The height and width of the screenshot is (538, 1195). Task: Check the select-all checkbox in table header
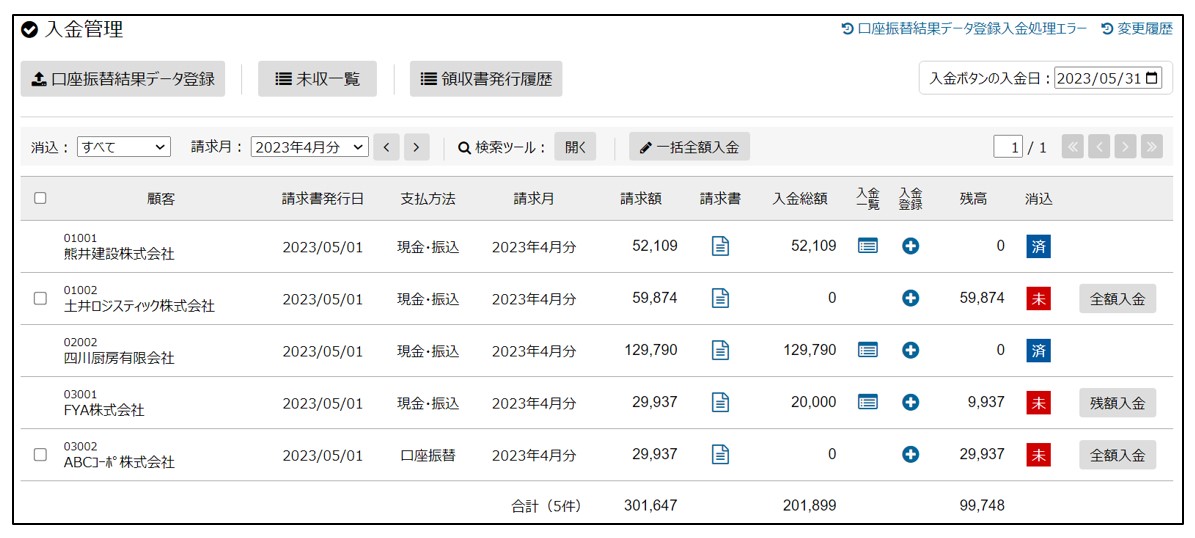point(40,198)
